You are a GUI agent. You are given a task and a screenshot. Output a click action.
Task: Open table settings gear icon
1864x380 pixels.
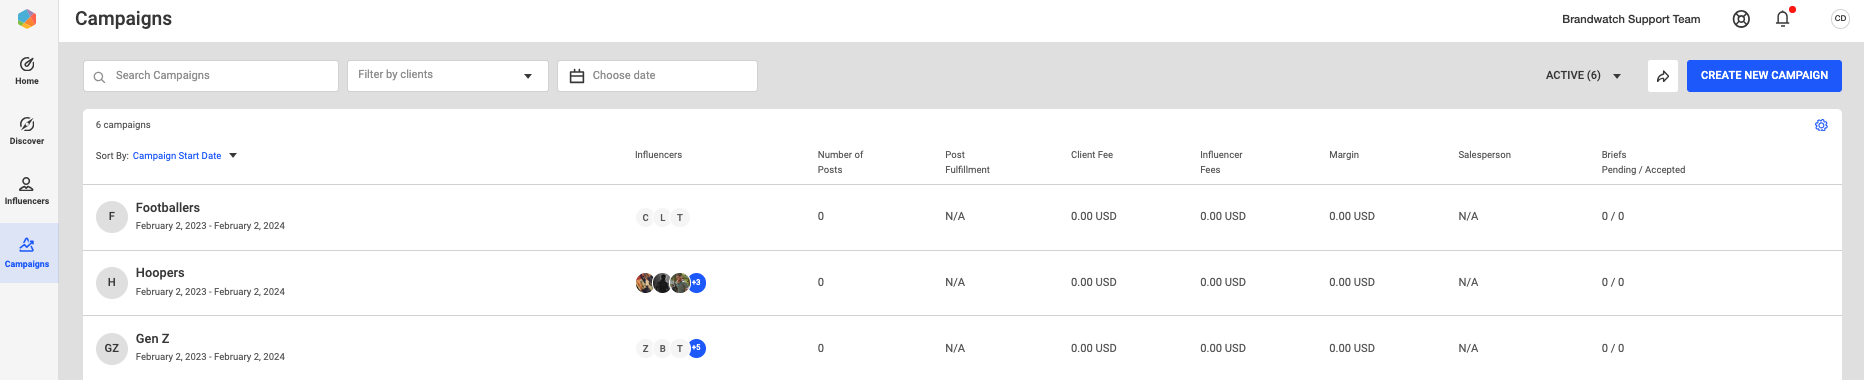(x=1821, y=125)
